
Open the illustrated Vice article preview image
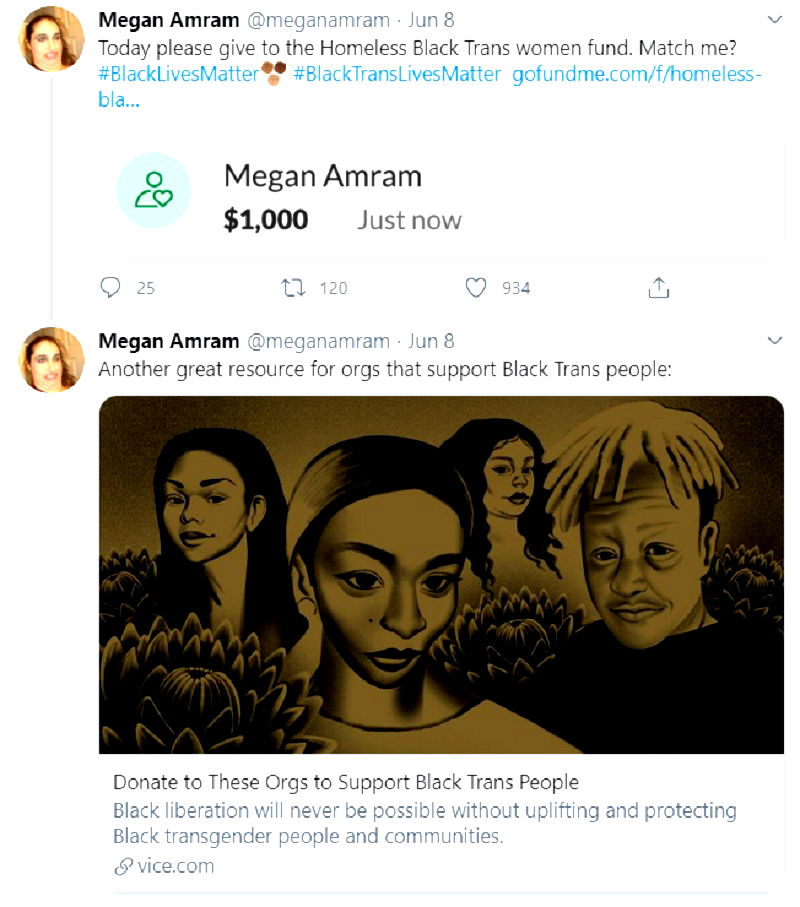pos(441,574)
